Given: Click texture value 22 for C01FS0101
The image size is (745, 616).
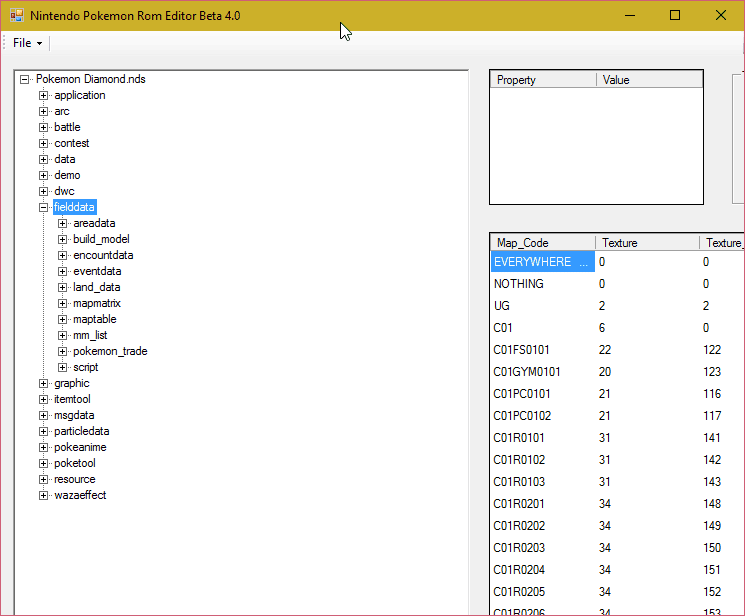Looking at the screenshot, I should point(605,350).
